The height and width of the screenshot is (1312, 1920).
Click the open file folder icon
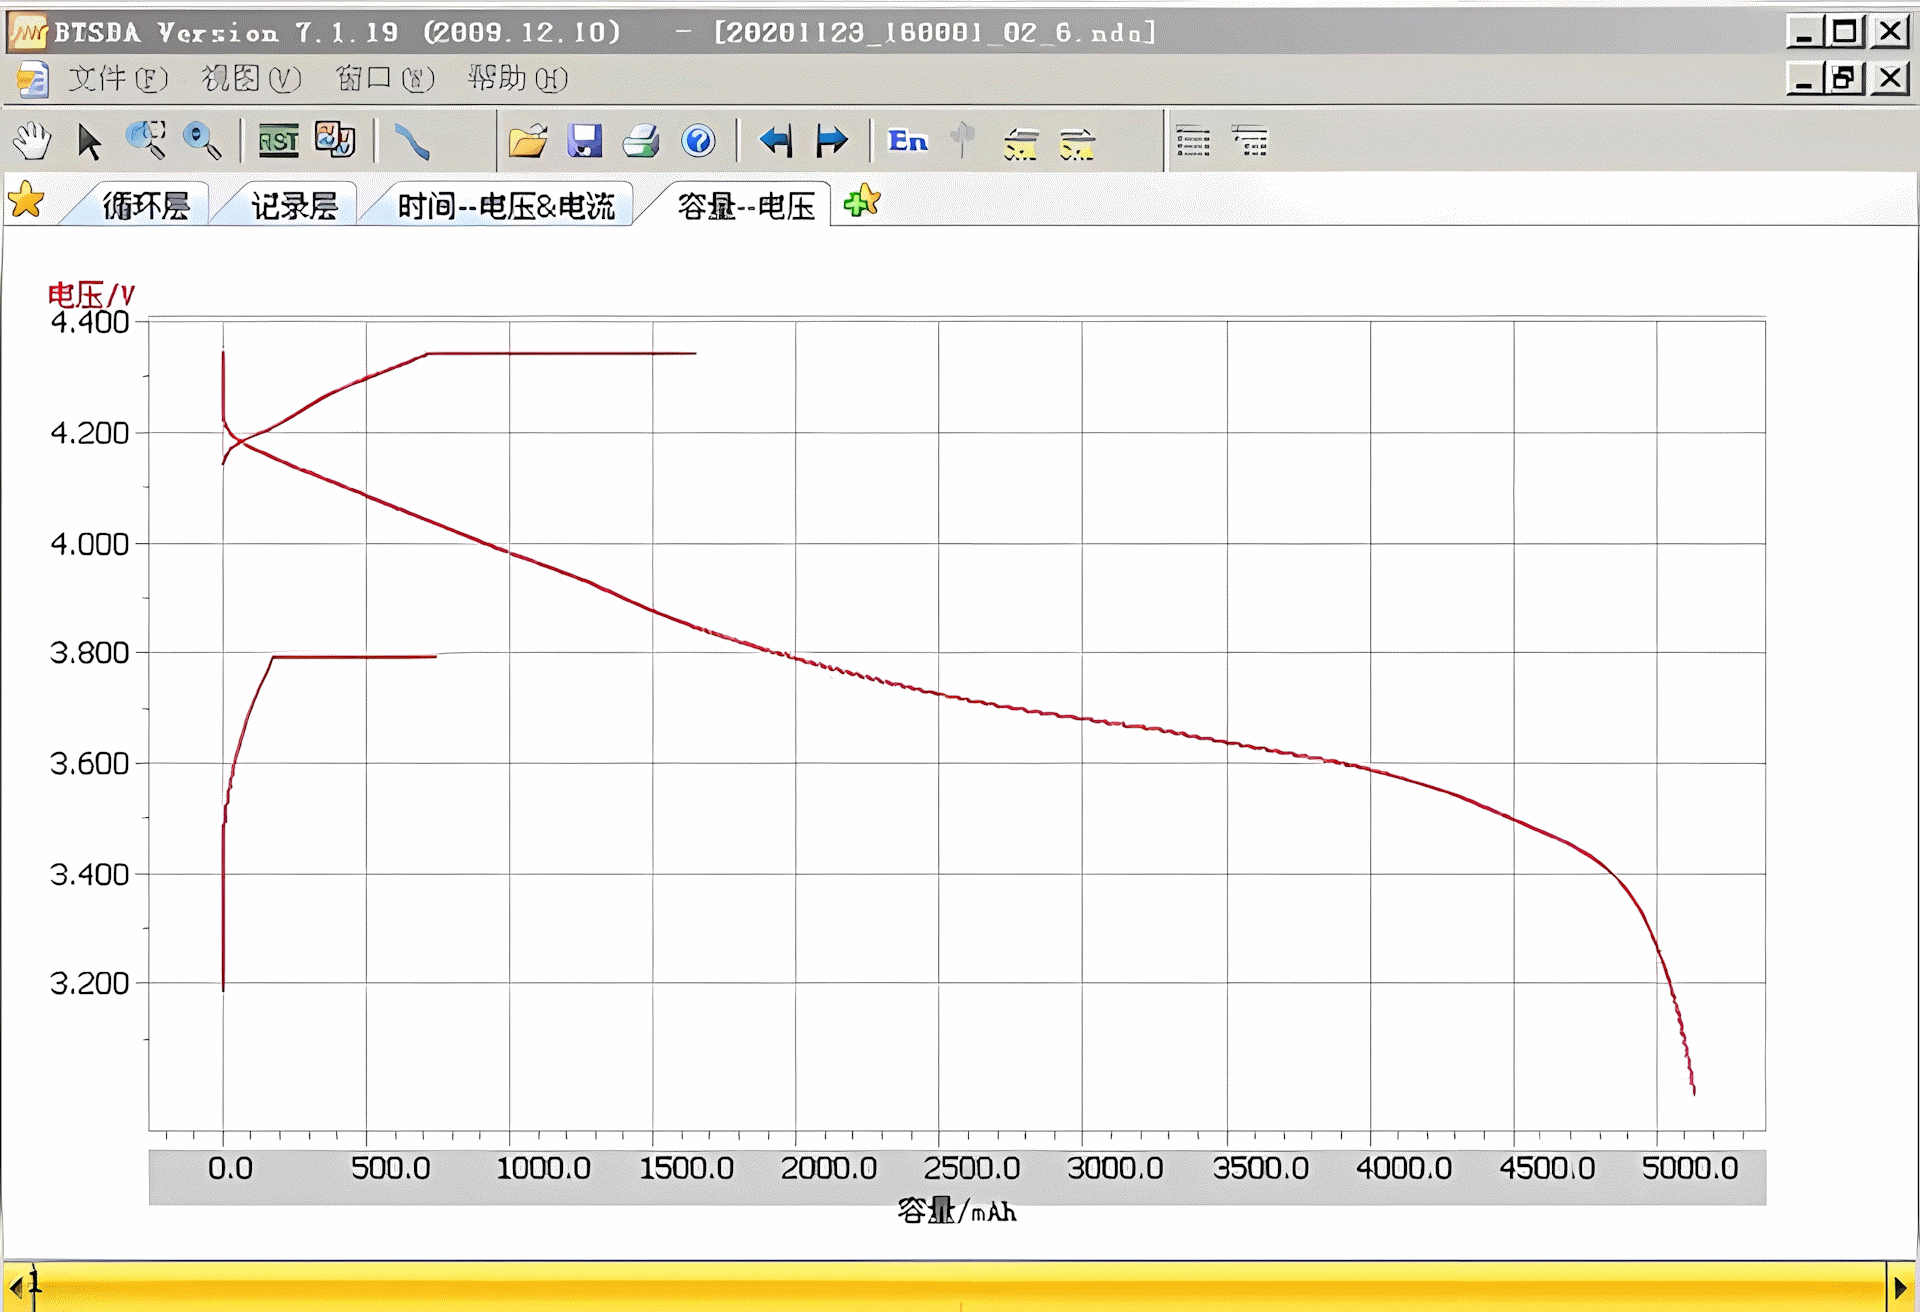[x=528, y=141]
